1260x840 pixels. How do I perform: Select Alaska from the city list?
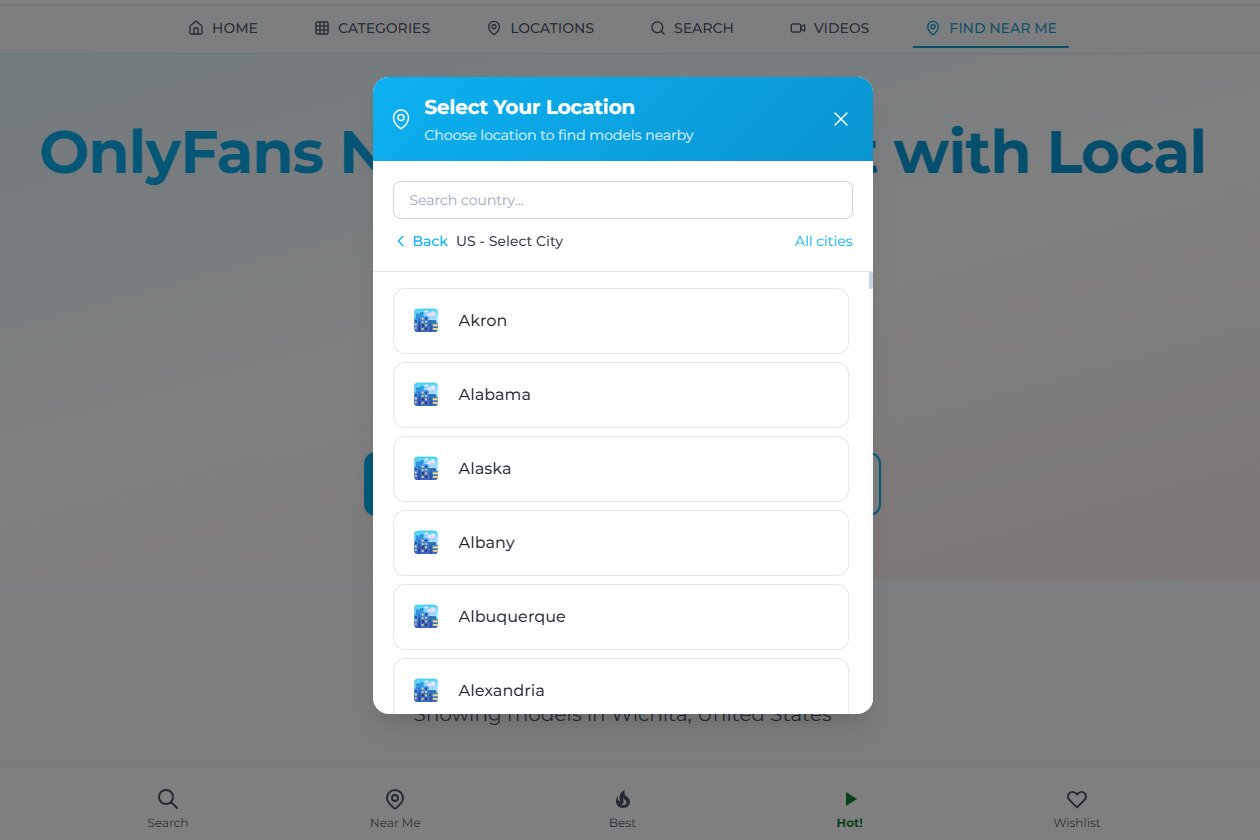tap(621, 469)
